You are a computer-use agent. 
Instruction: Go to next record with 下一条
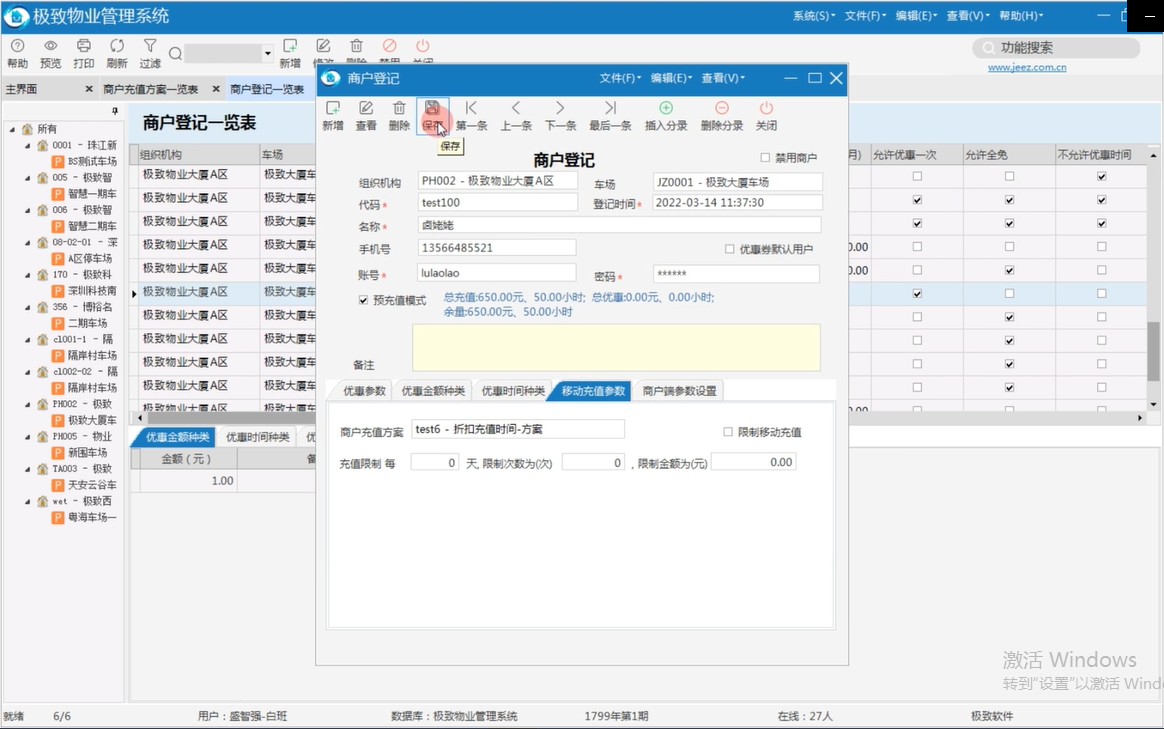pos(560,109)
